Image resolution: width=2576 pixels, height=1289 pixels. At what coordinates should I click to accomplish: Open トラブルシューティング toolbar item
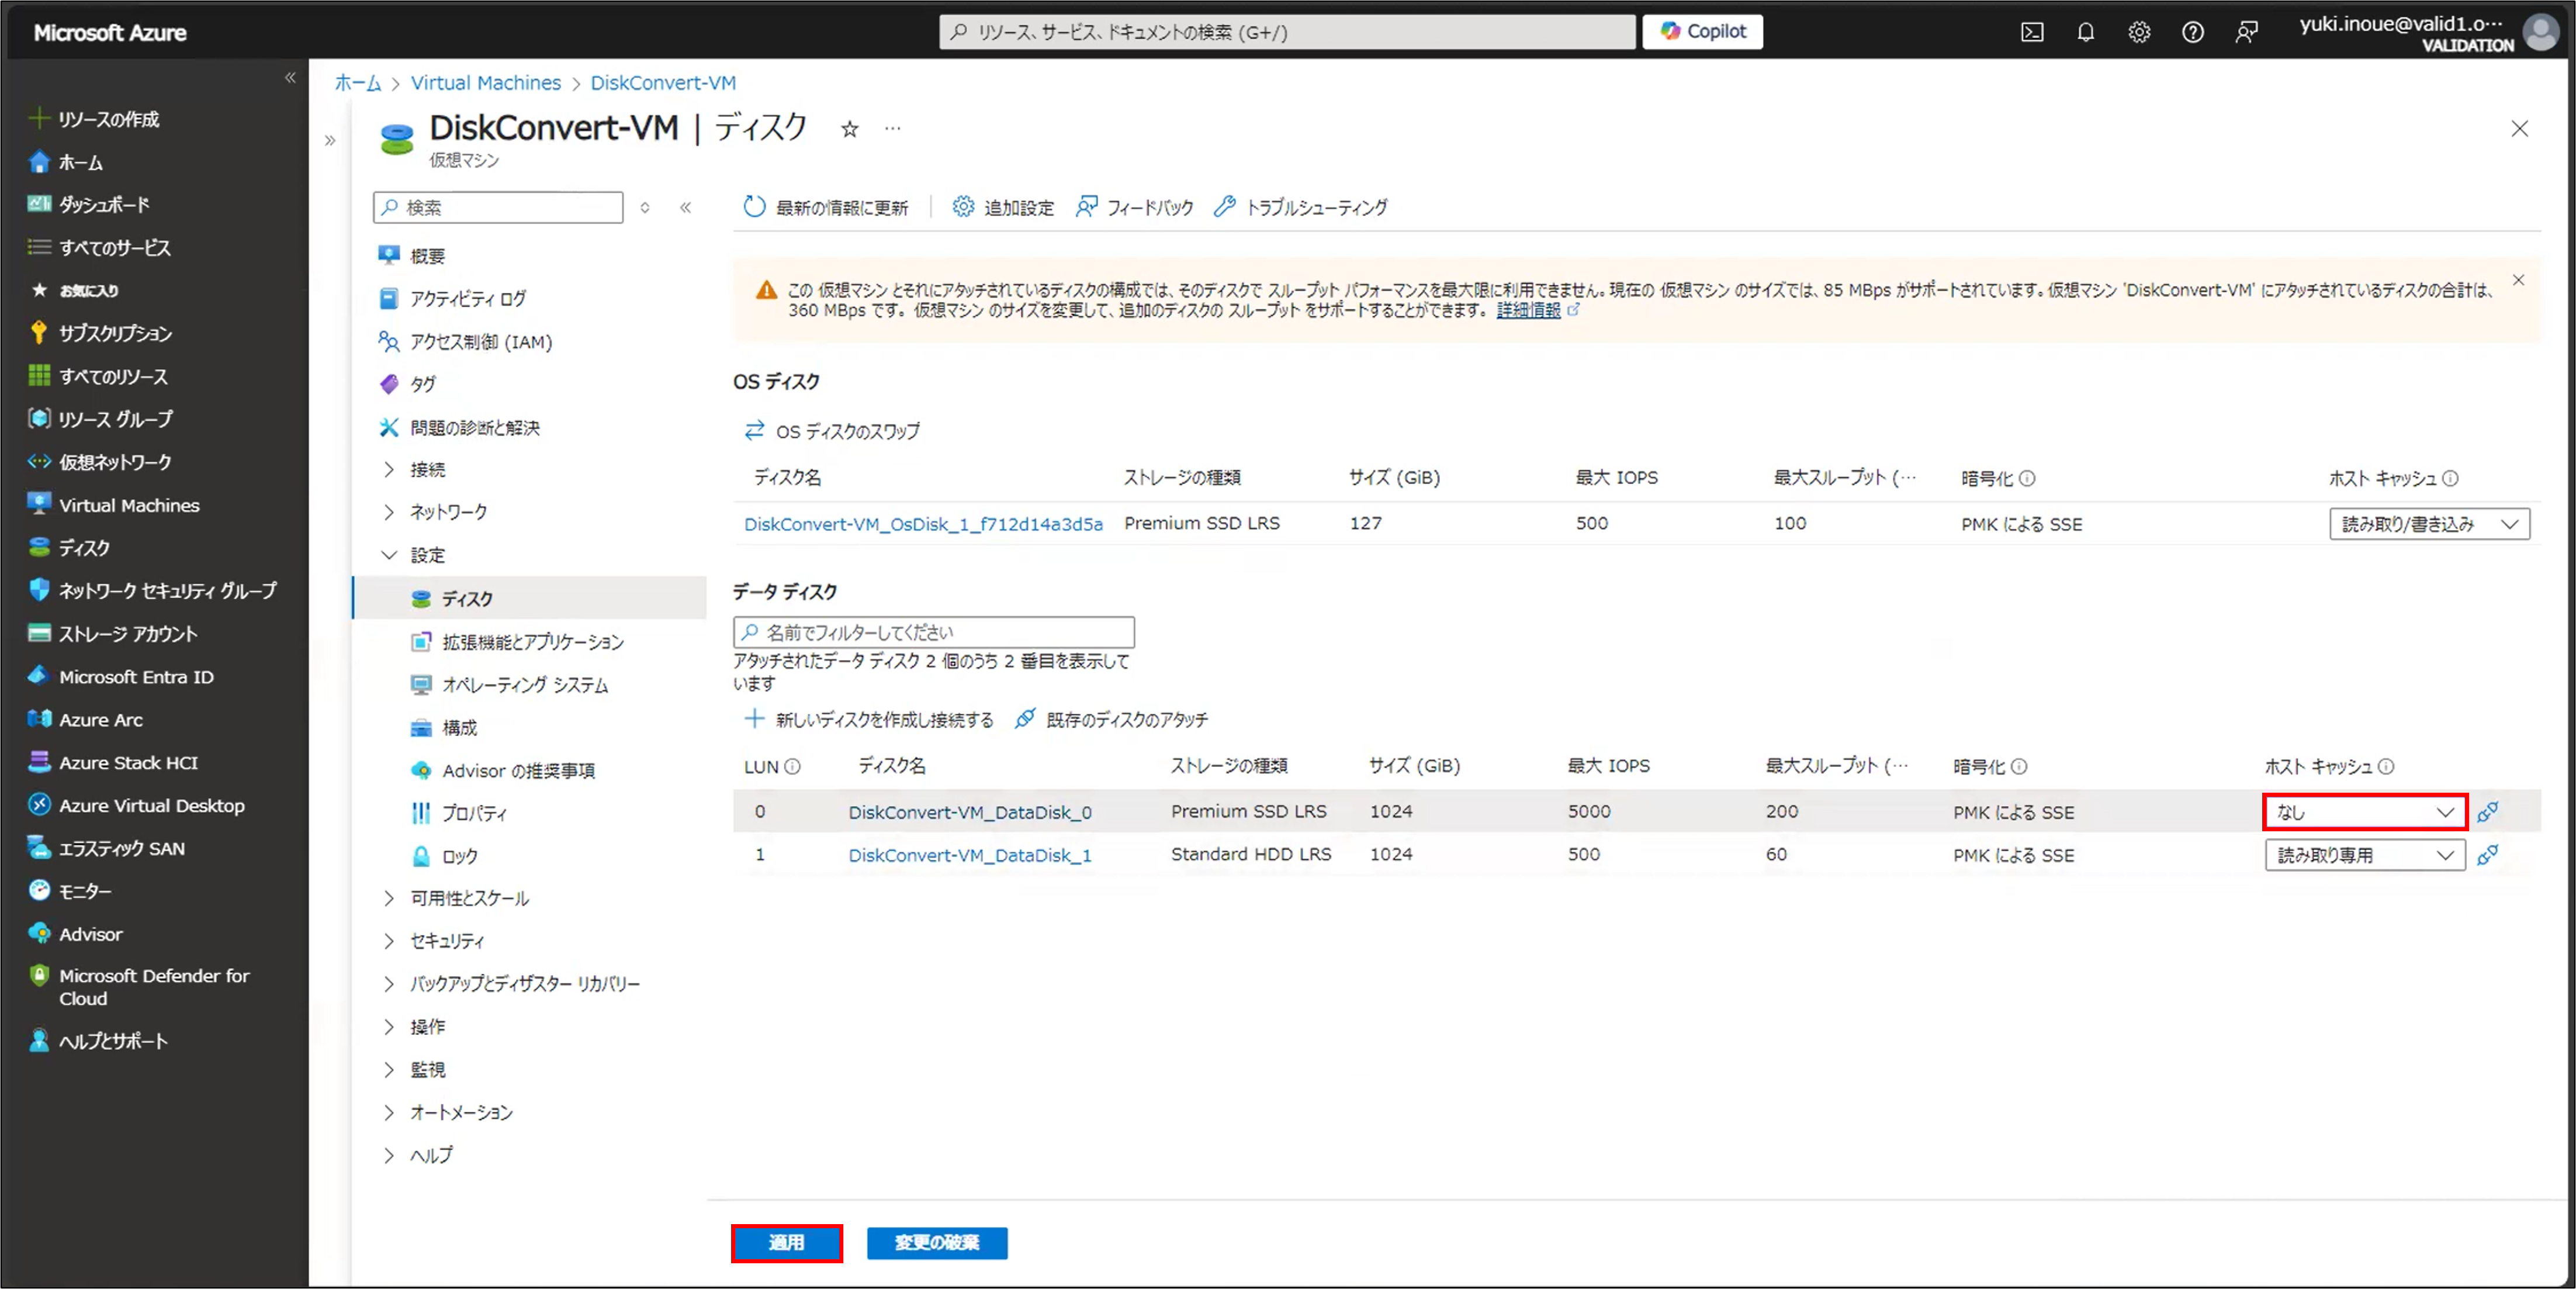tap(1300, 207)
